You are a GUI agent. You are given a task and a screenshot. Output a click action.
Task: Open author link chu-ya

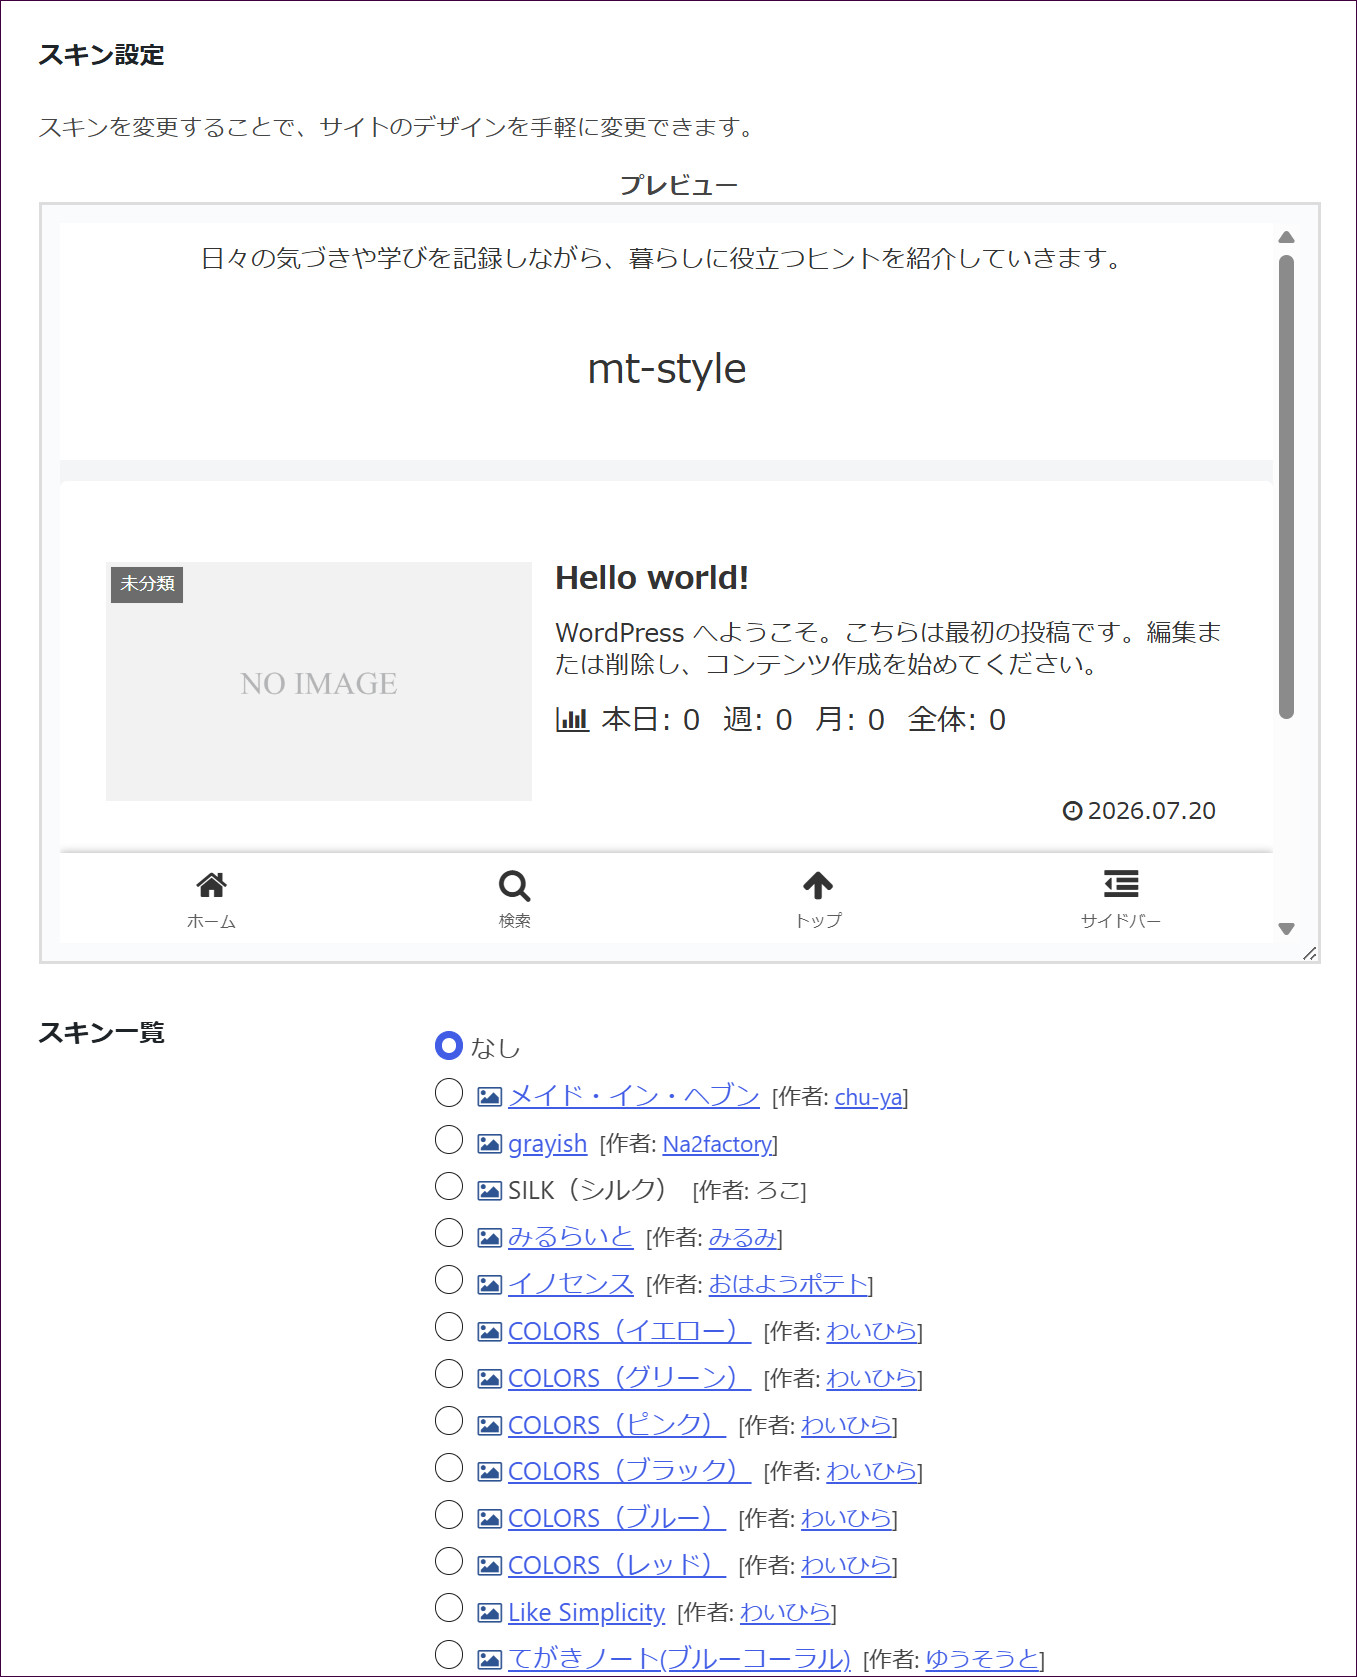[x=868, y=1097]
